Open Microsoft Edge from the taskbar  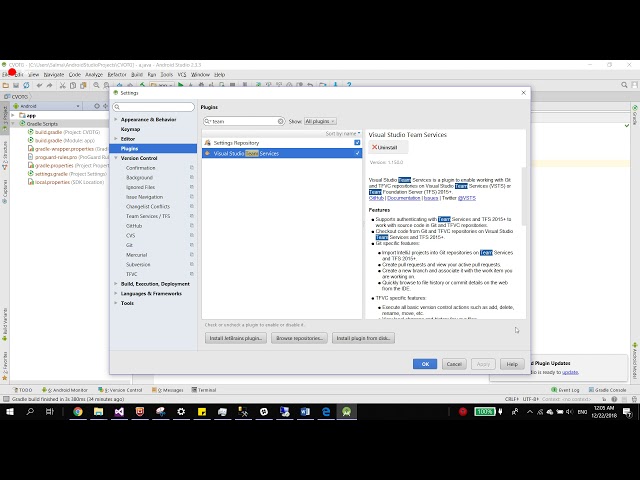326,412
